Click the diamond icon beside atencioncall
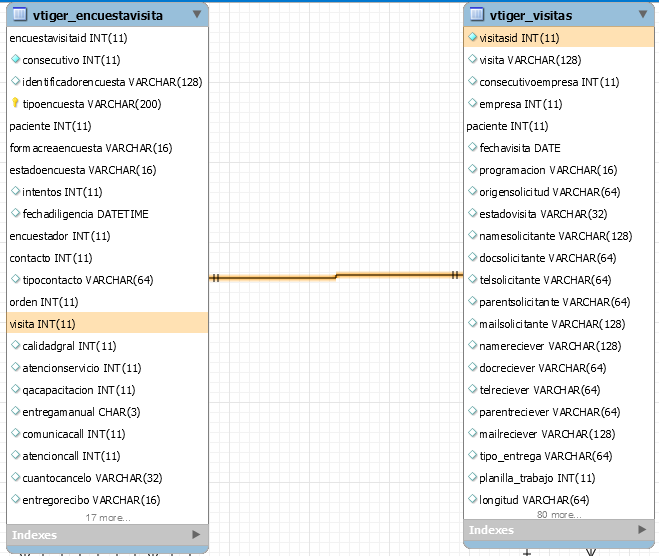 (16, 455)
